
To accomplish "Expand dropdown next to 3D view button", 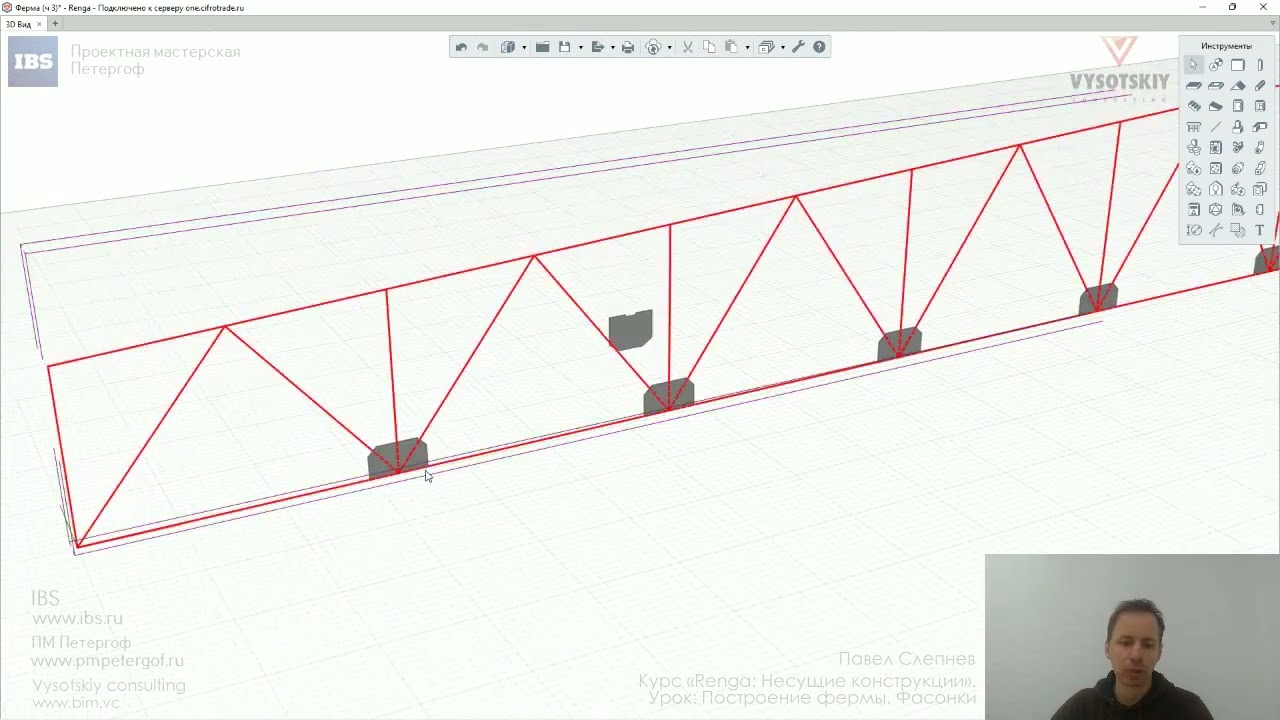I will tap(523, 47).
